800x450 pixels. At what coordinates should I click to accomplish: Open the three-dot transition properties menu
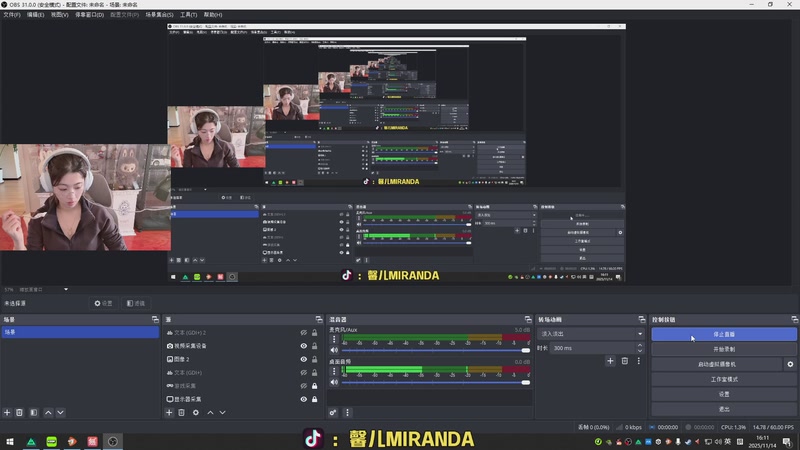click(638, 361)
